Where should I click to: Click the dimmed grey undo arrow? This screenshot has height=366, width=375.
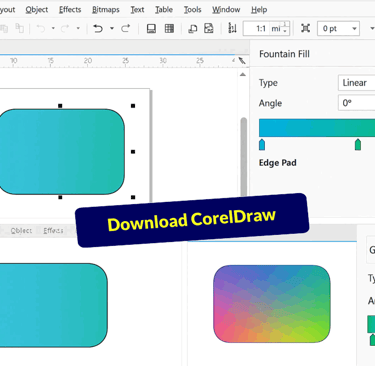coord(41,29)
